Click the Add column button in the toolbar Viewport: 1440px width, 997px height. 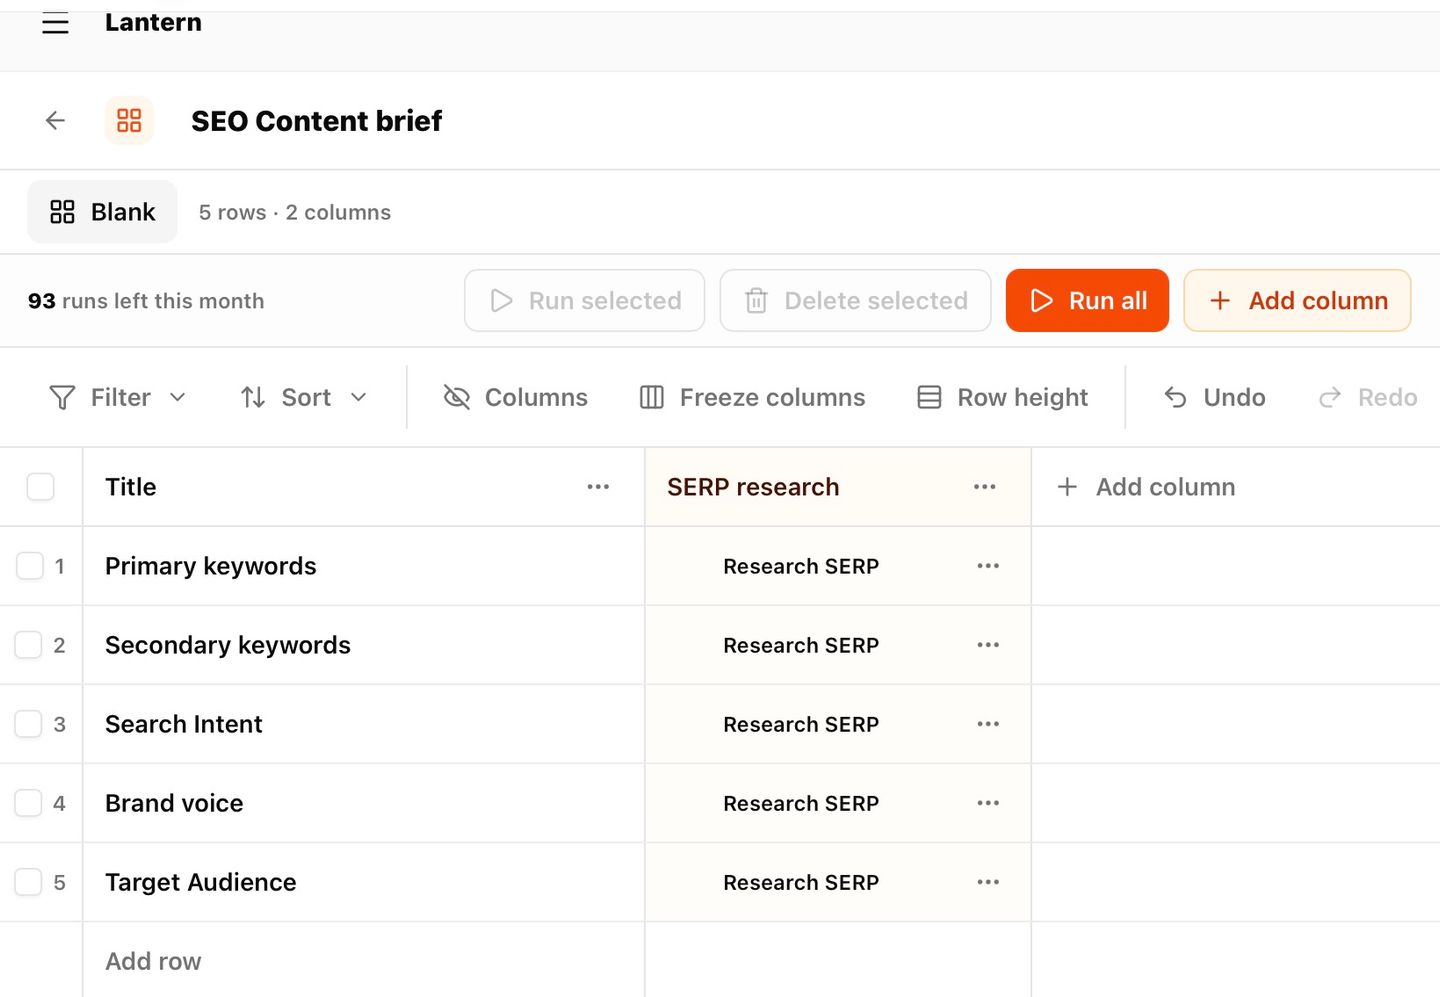(x=1297, y=300)
